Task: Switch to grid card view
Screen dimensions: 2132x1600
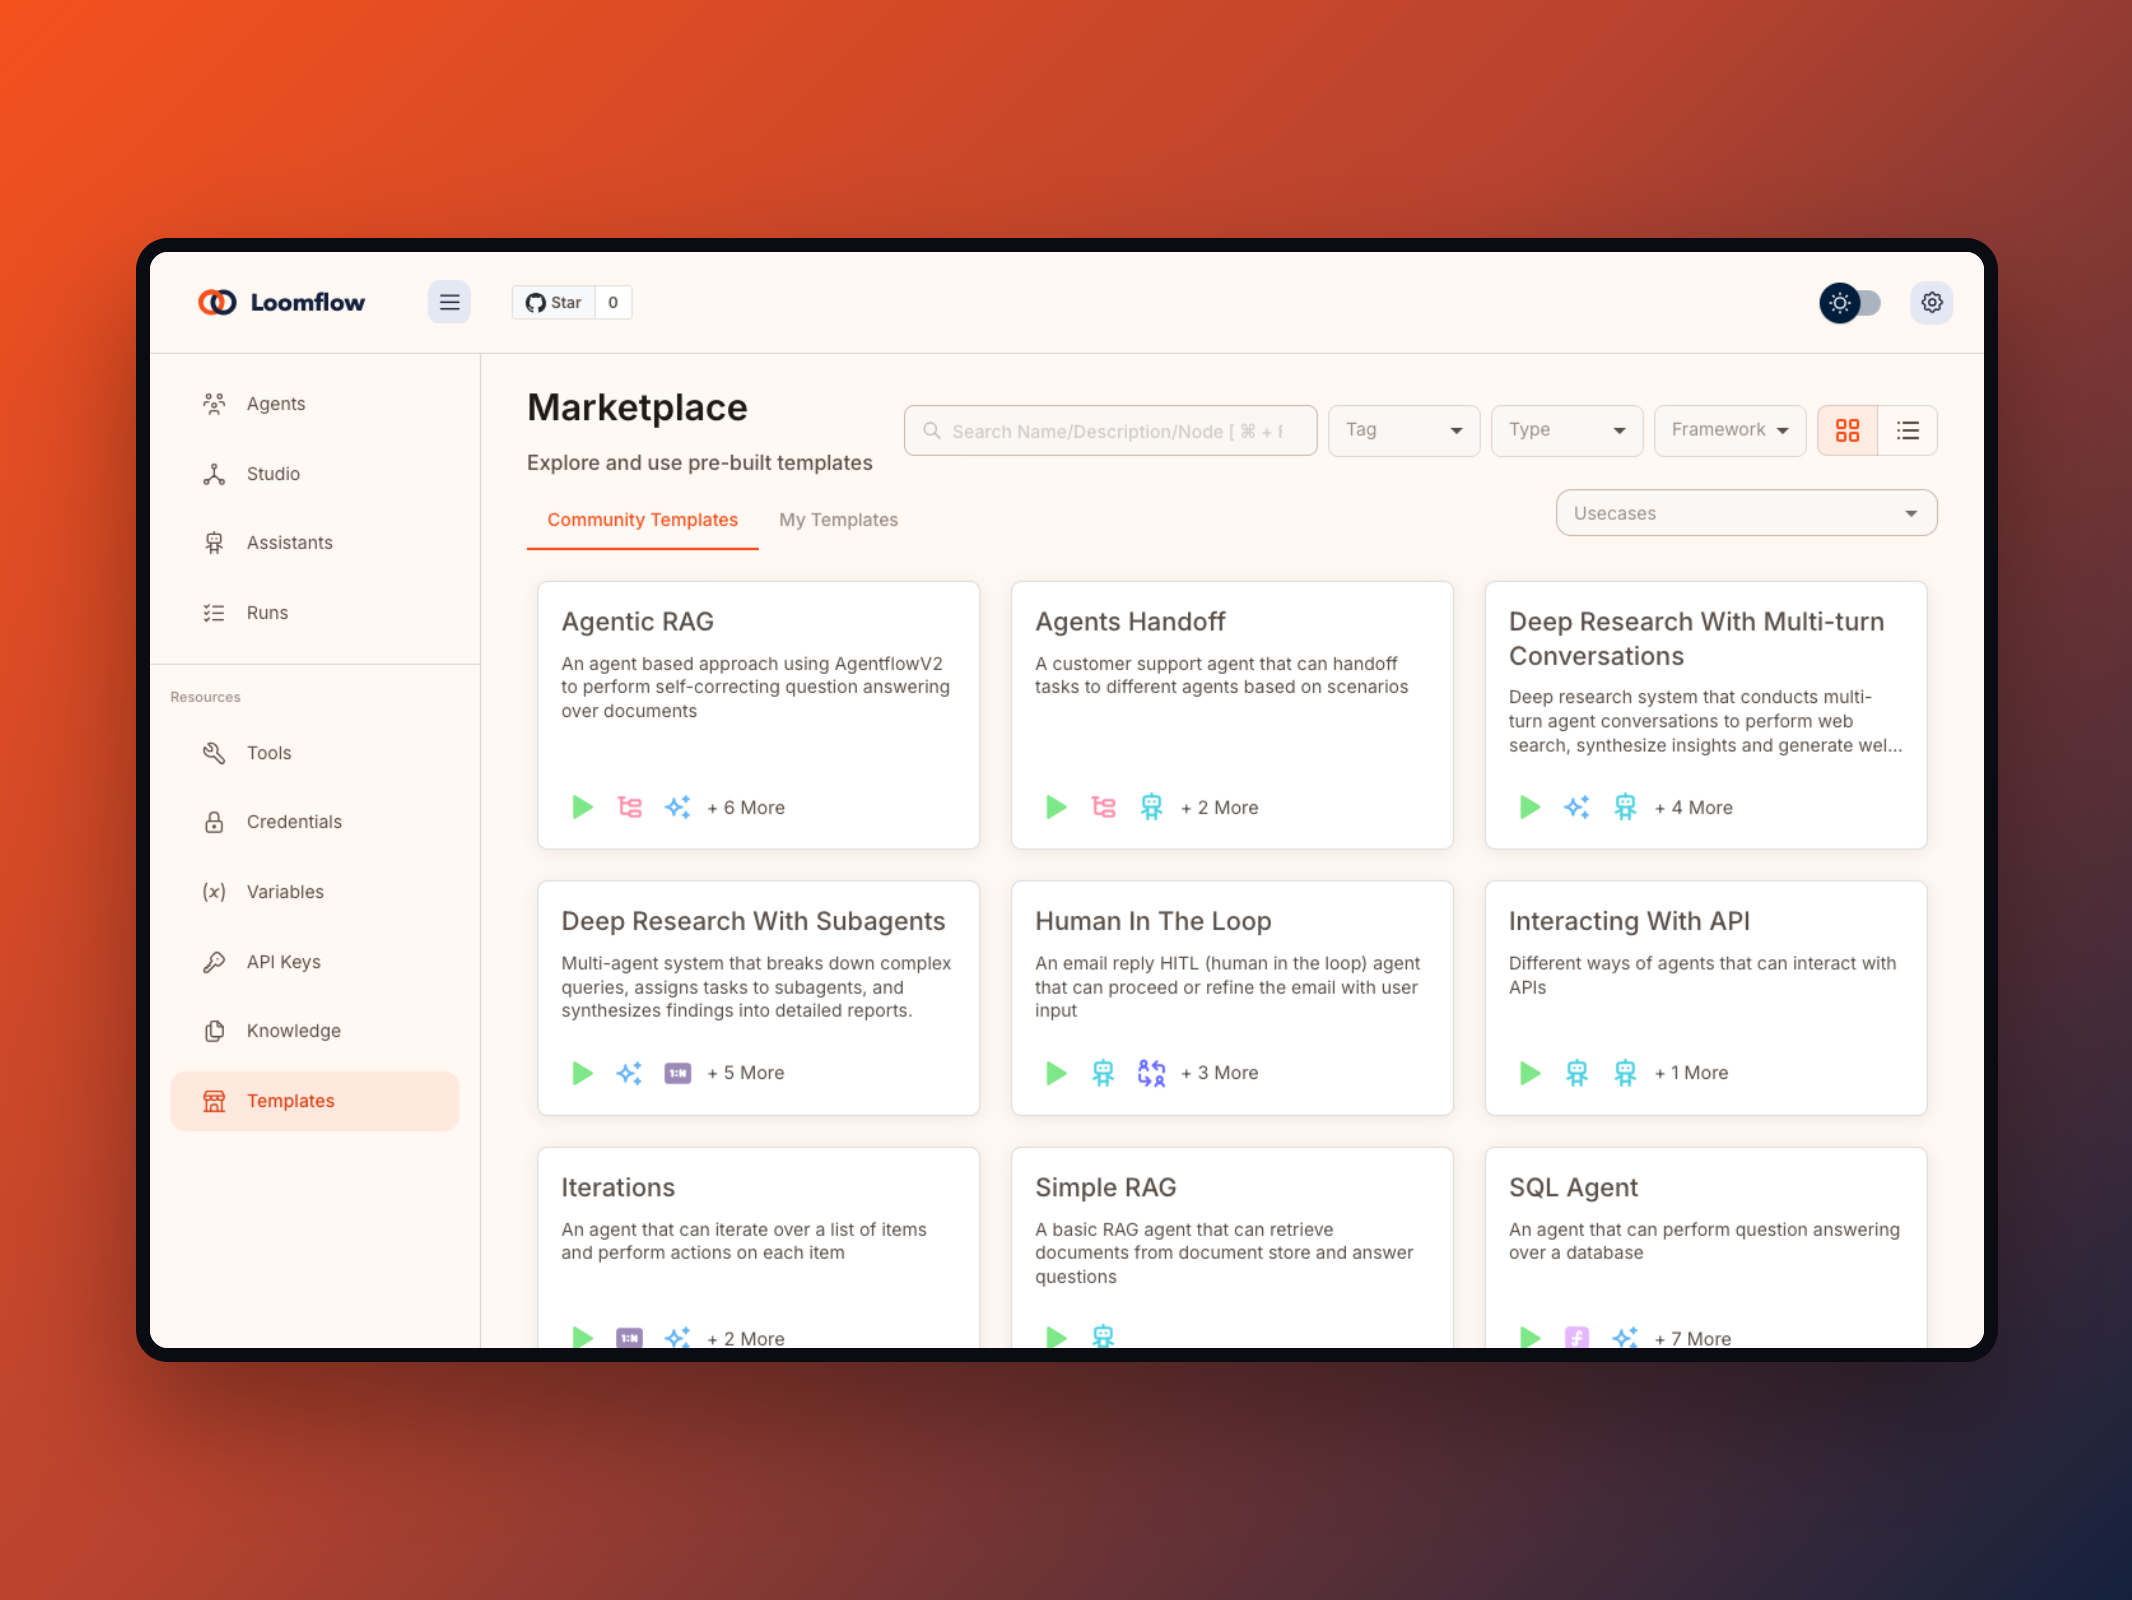Action: click(x=1847, y=431)
